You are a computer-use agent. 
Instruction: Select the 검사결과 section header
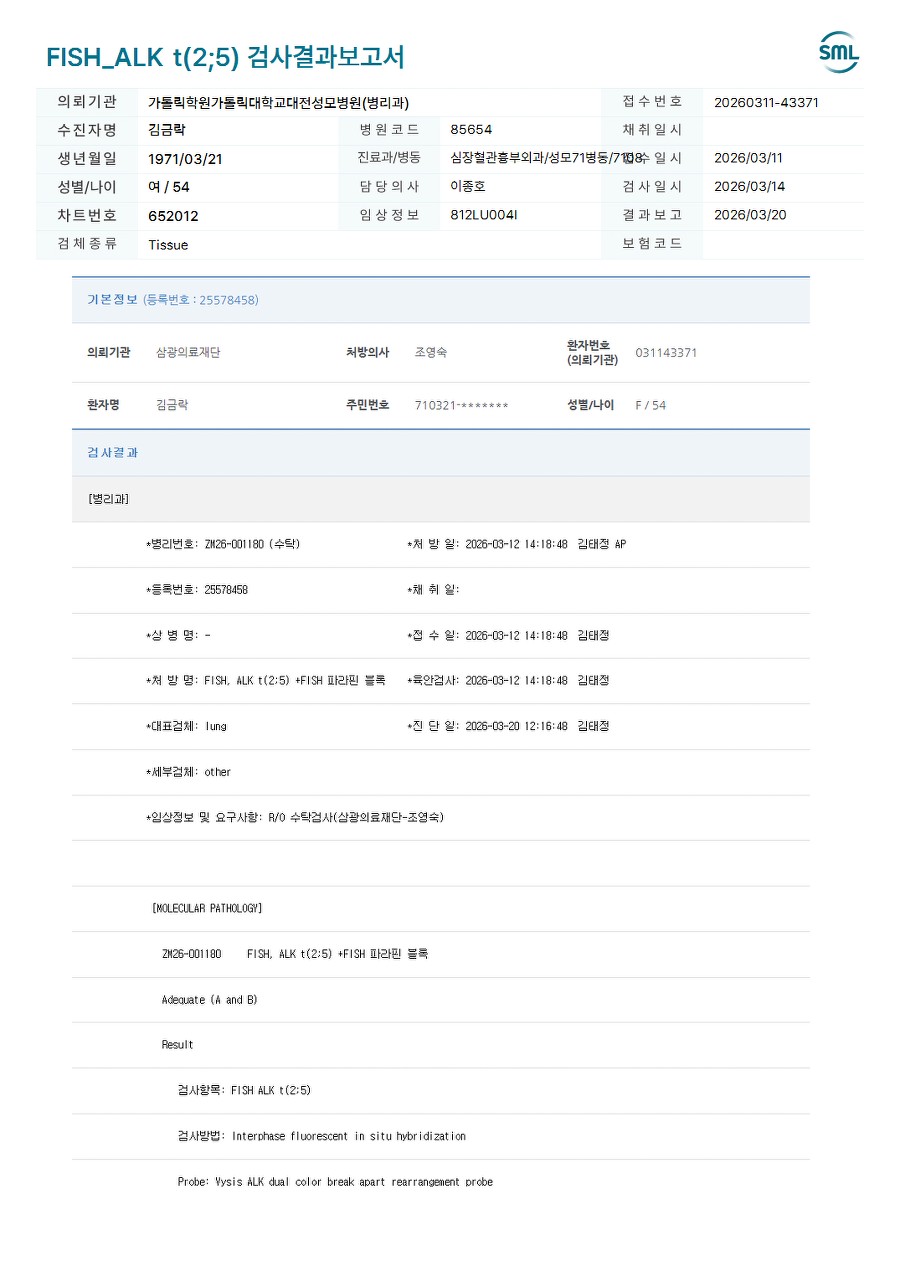112,452
